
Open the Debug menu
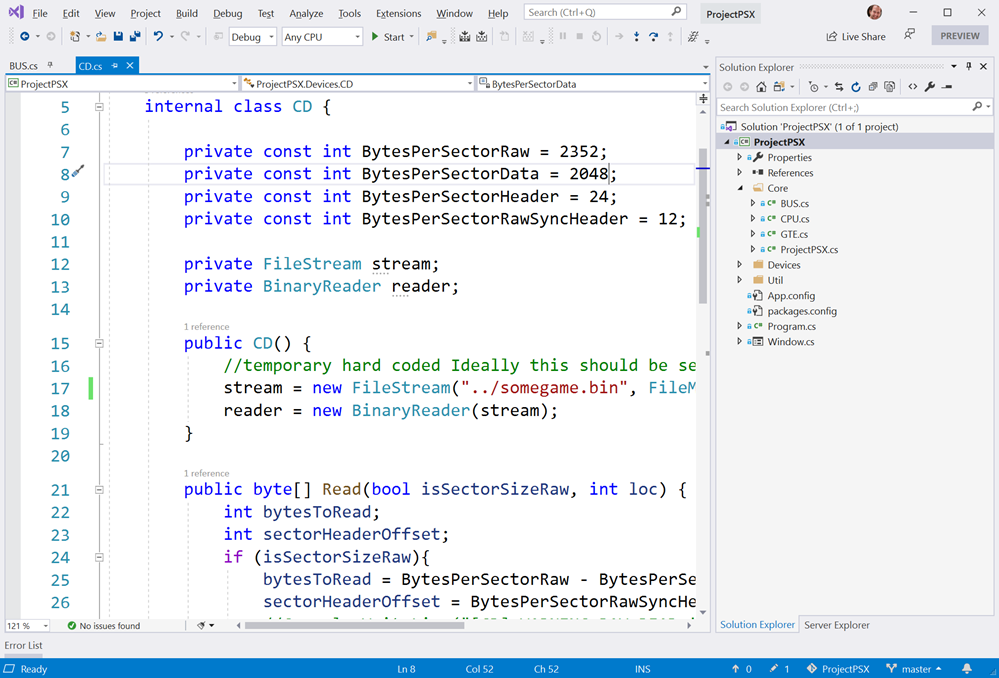point(227,13)
